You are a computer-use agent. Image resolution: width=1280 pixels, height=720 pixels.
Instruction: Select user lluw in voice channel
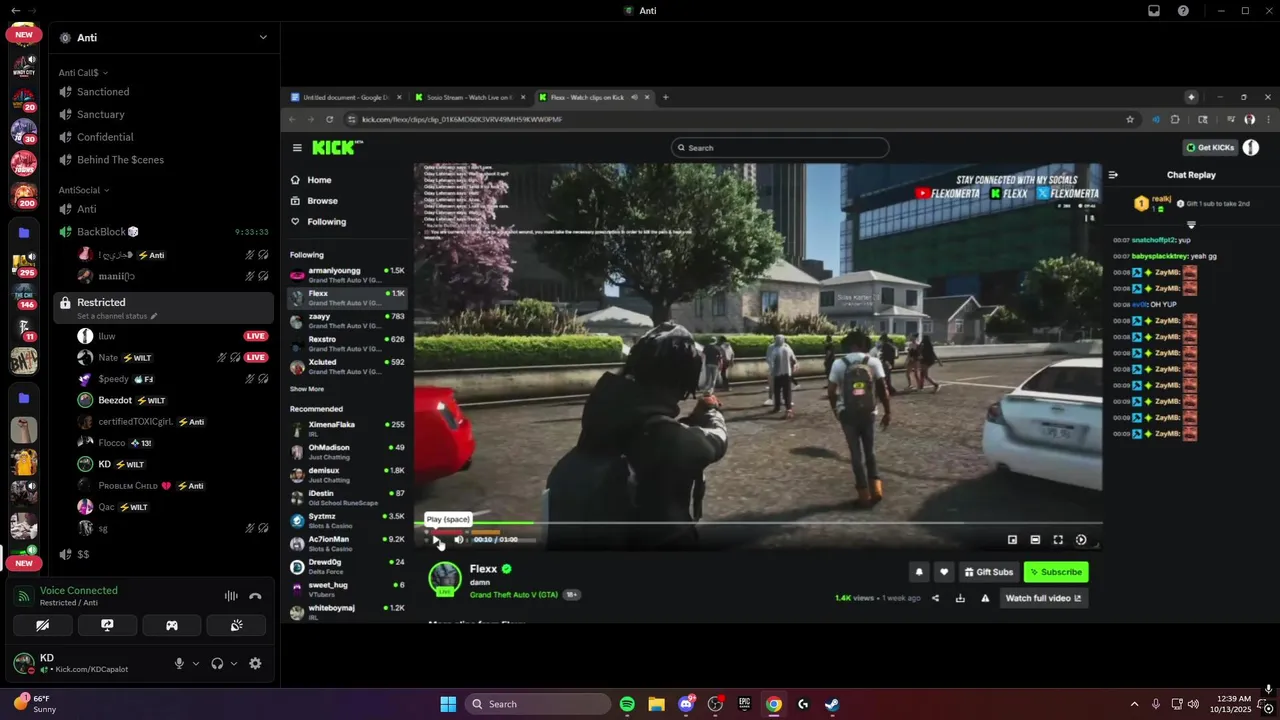[x=163, y=336]
